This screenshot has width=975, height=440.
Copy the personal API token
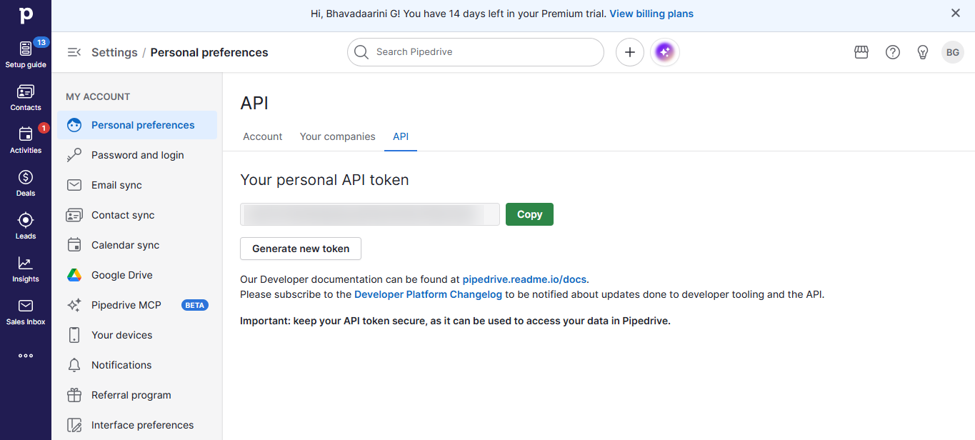pos(529,214)
